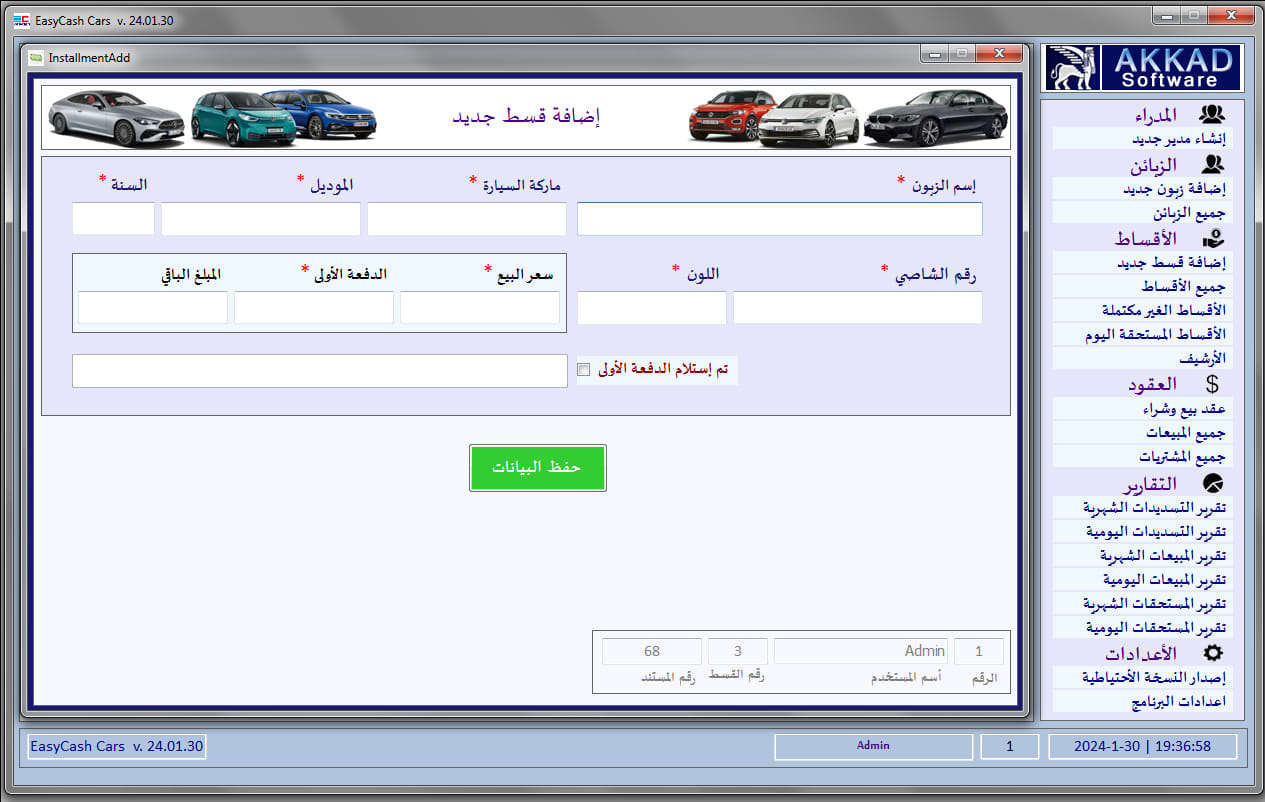The image size is (1265, 802).
Task: Enable the تم إستلام الدفعة الأولى checkbox
Action: pos(584,369)
